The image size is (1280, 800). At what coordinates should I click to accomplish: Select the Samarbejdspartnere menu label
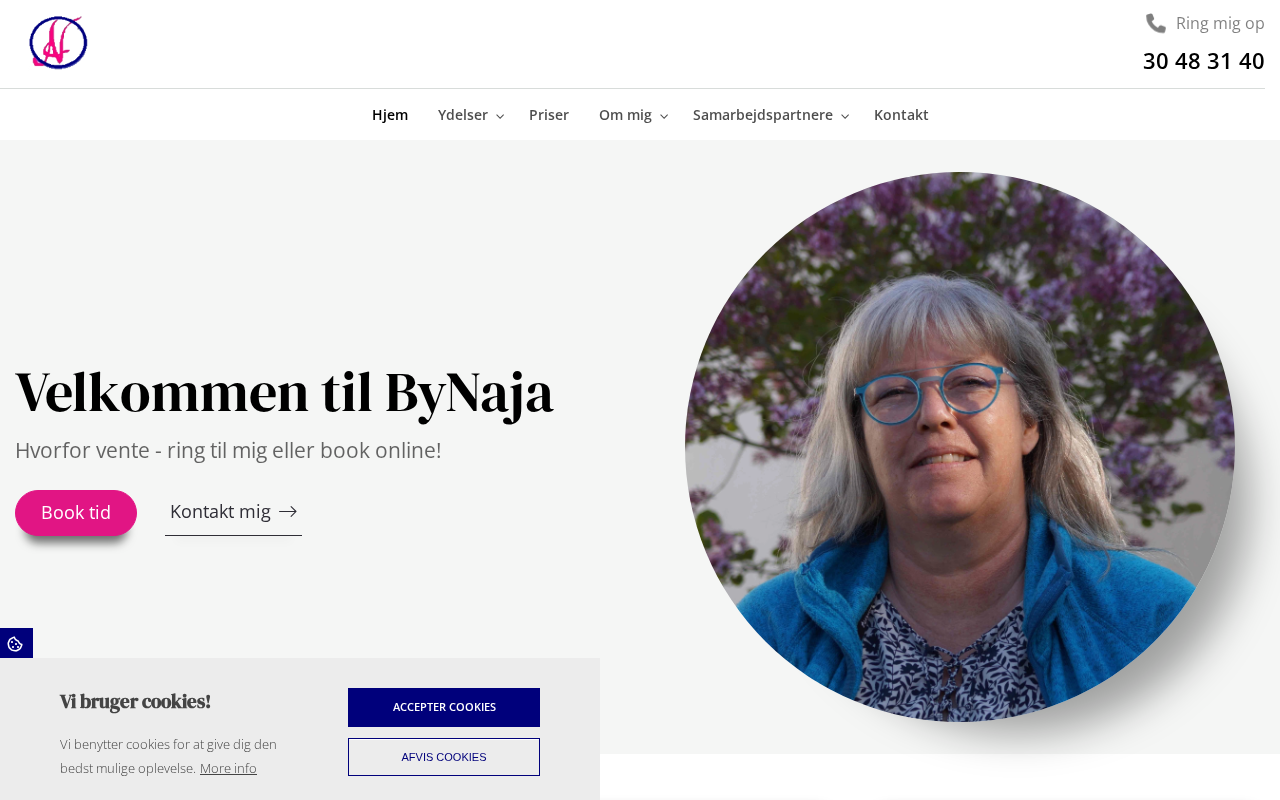[x=763, y=115]
